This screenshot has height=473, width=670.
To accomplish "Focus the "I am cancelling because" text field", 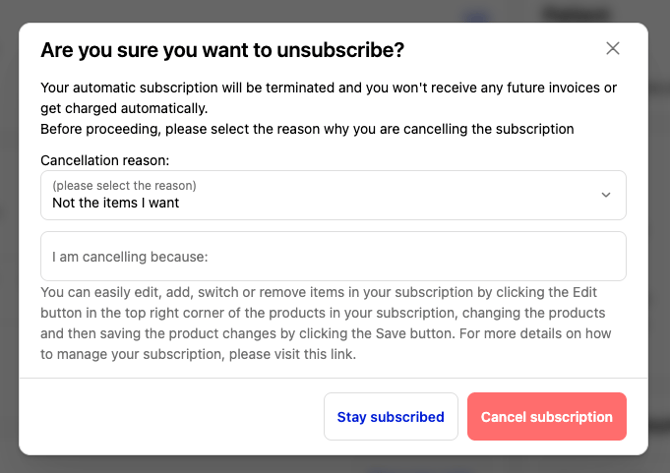I will click(333, 257).
